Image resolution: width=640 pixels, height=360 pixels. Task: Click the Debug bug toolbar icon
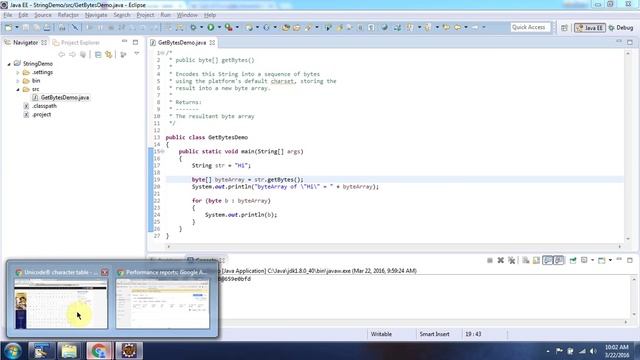pos(193,27)
